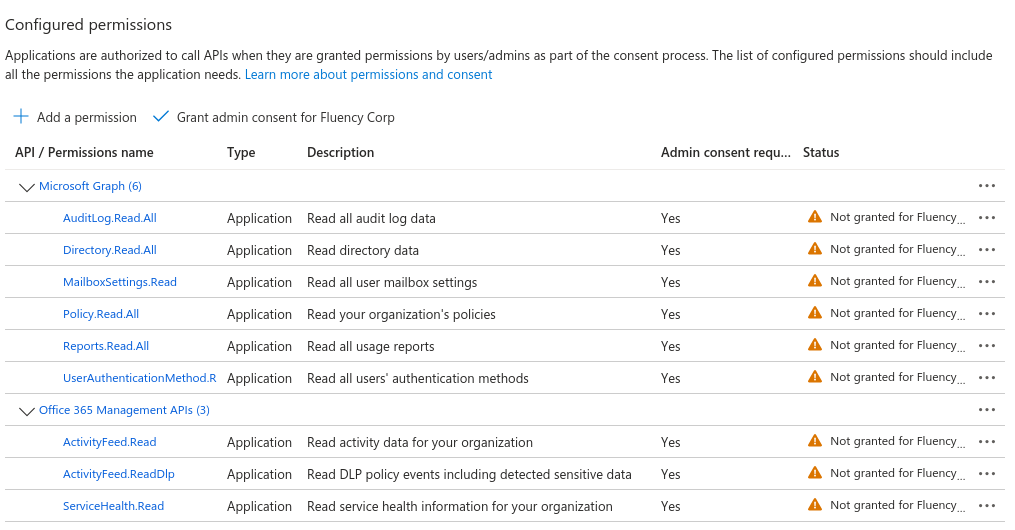This screenshot has height=530, width=1015.
Task: Open the ellipsis menu for Office 365 Management APIs group
Action: tap(987, 410)
